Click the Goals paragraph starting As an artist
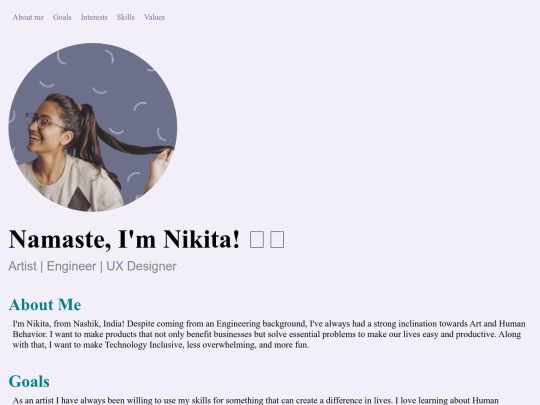540x405 pixels. coord(256,401)
